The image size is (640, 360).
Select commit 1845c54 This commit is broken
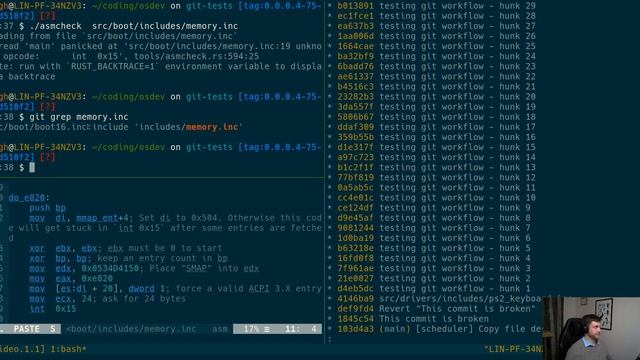click(x=413, y=319)
